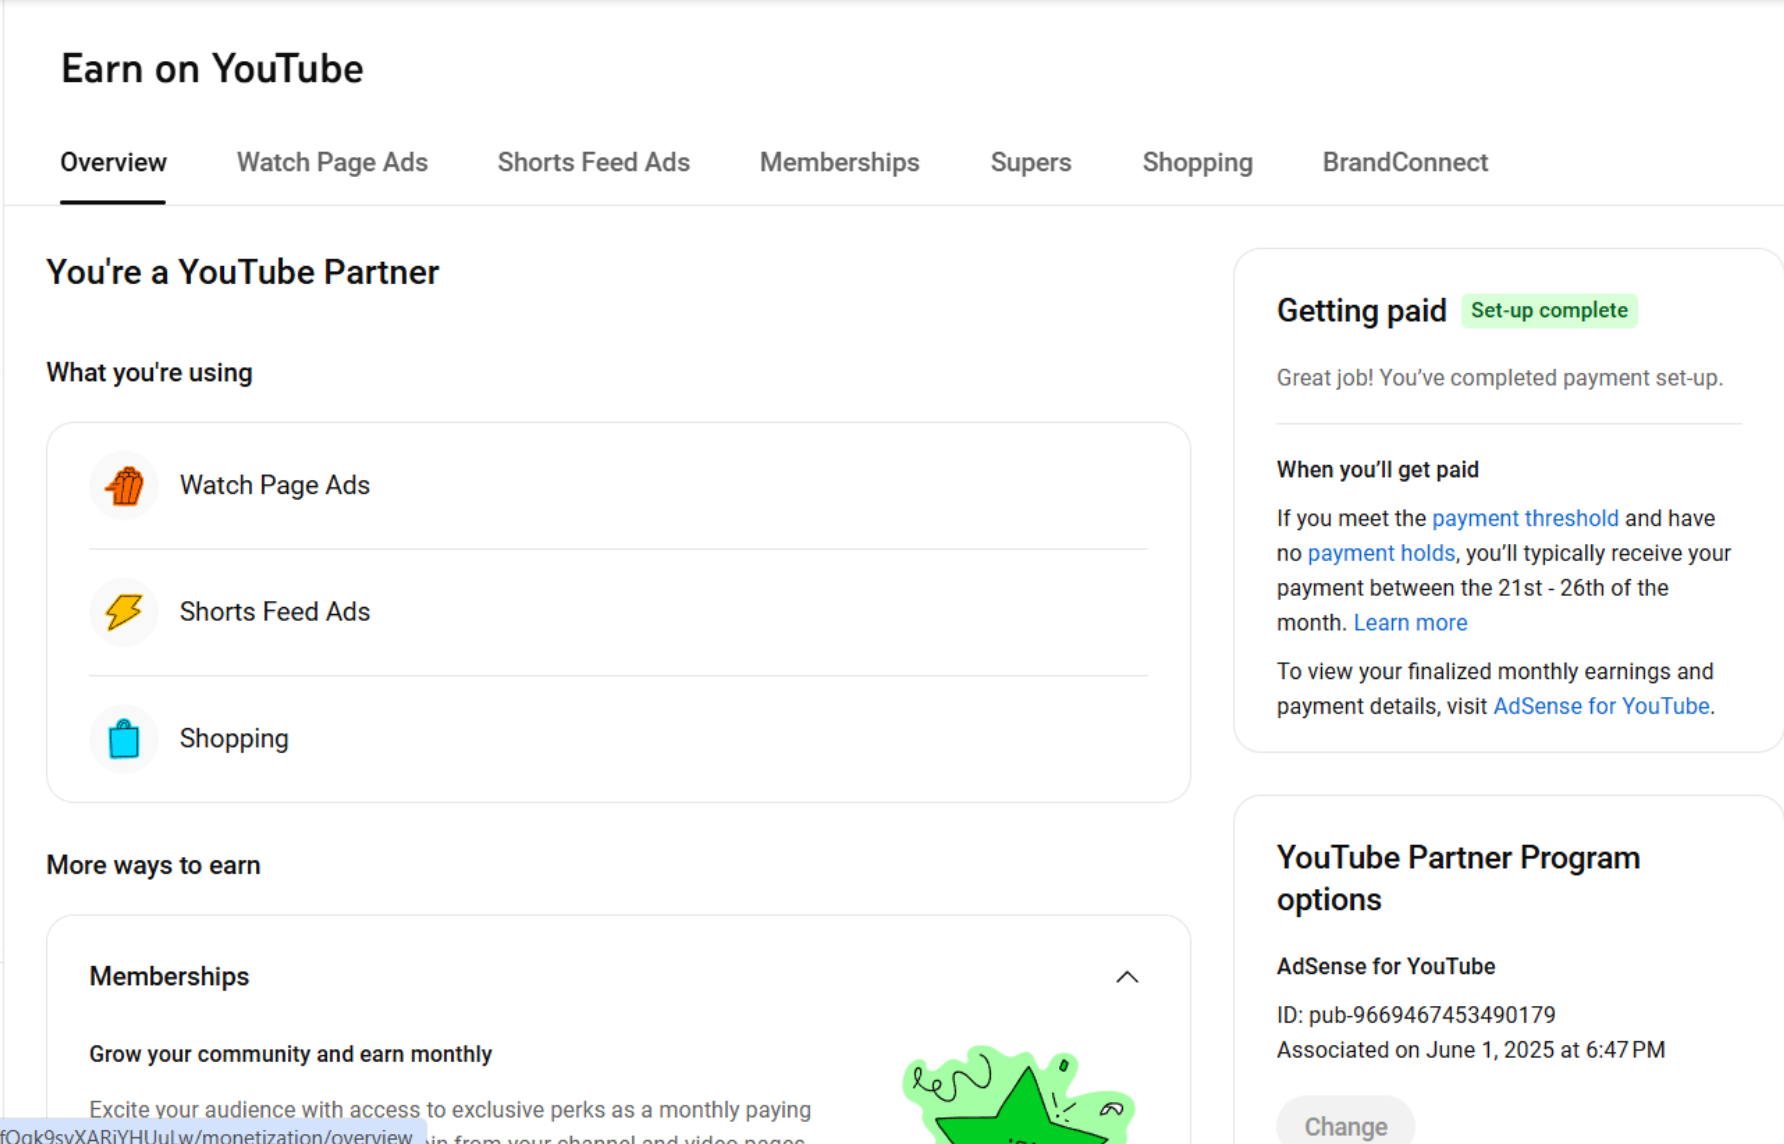Collapse the Memberships section chevron
Viewport: 1784px width, 1144px height.
tap(1127, 977)
